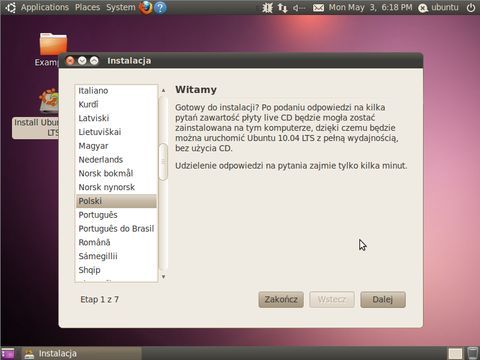Select Kurdî in language list
The width and height of the screenshot is (480, 360).
(x=116, y=104)
